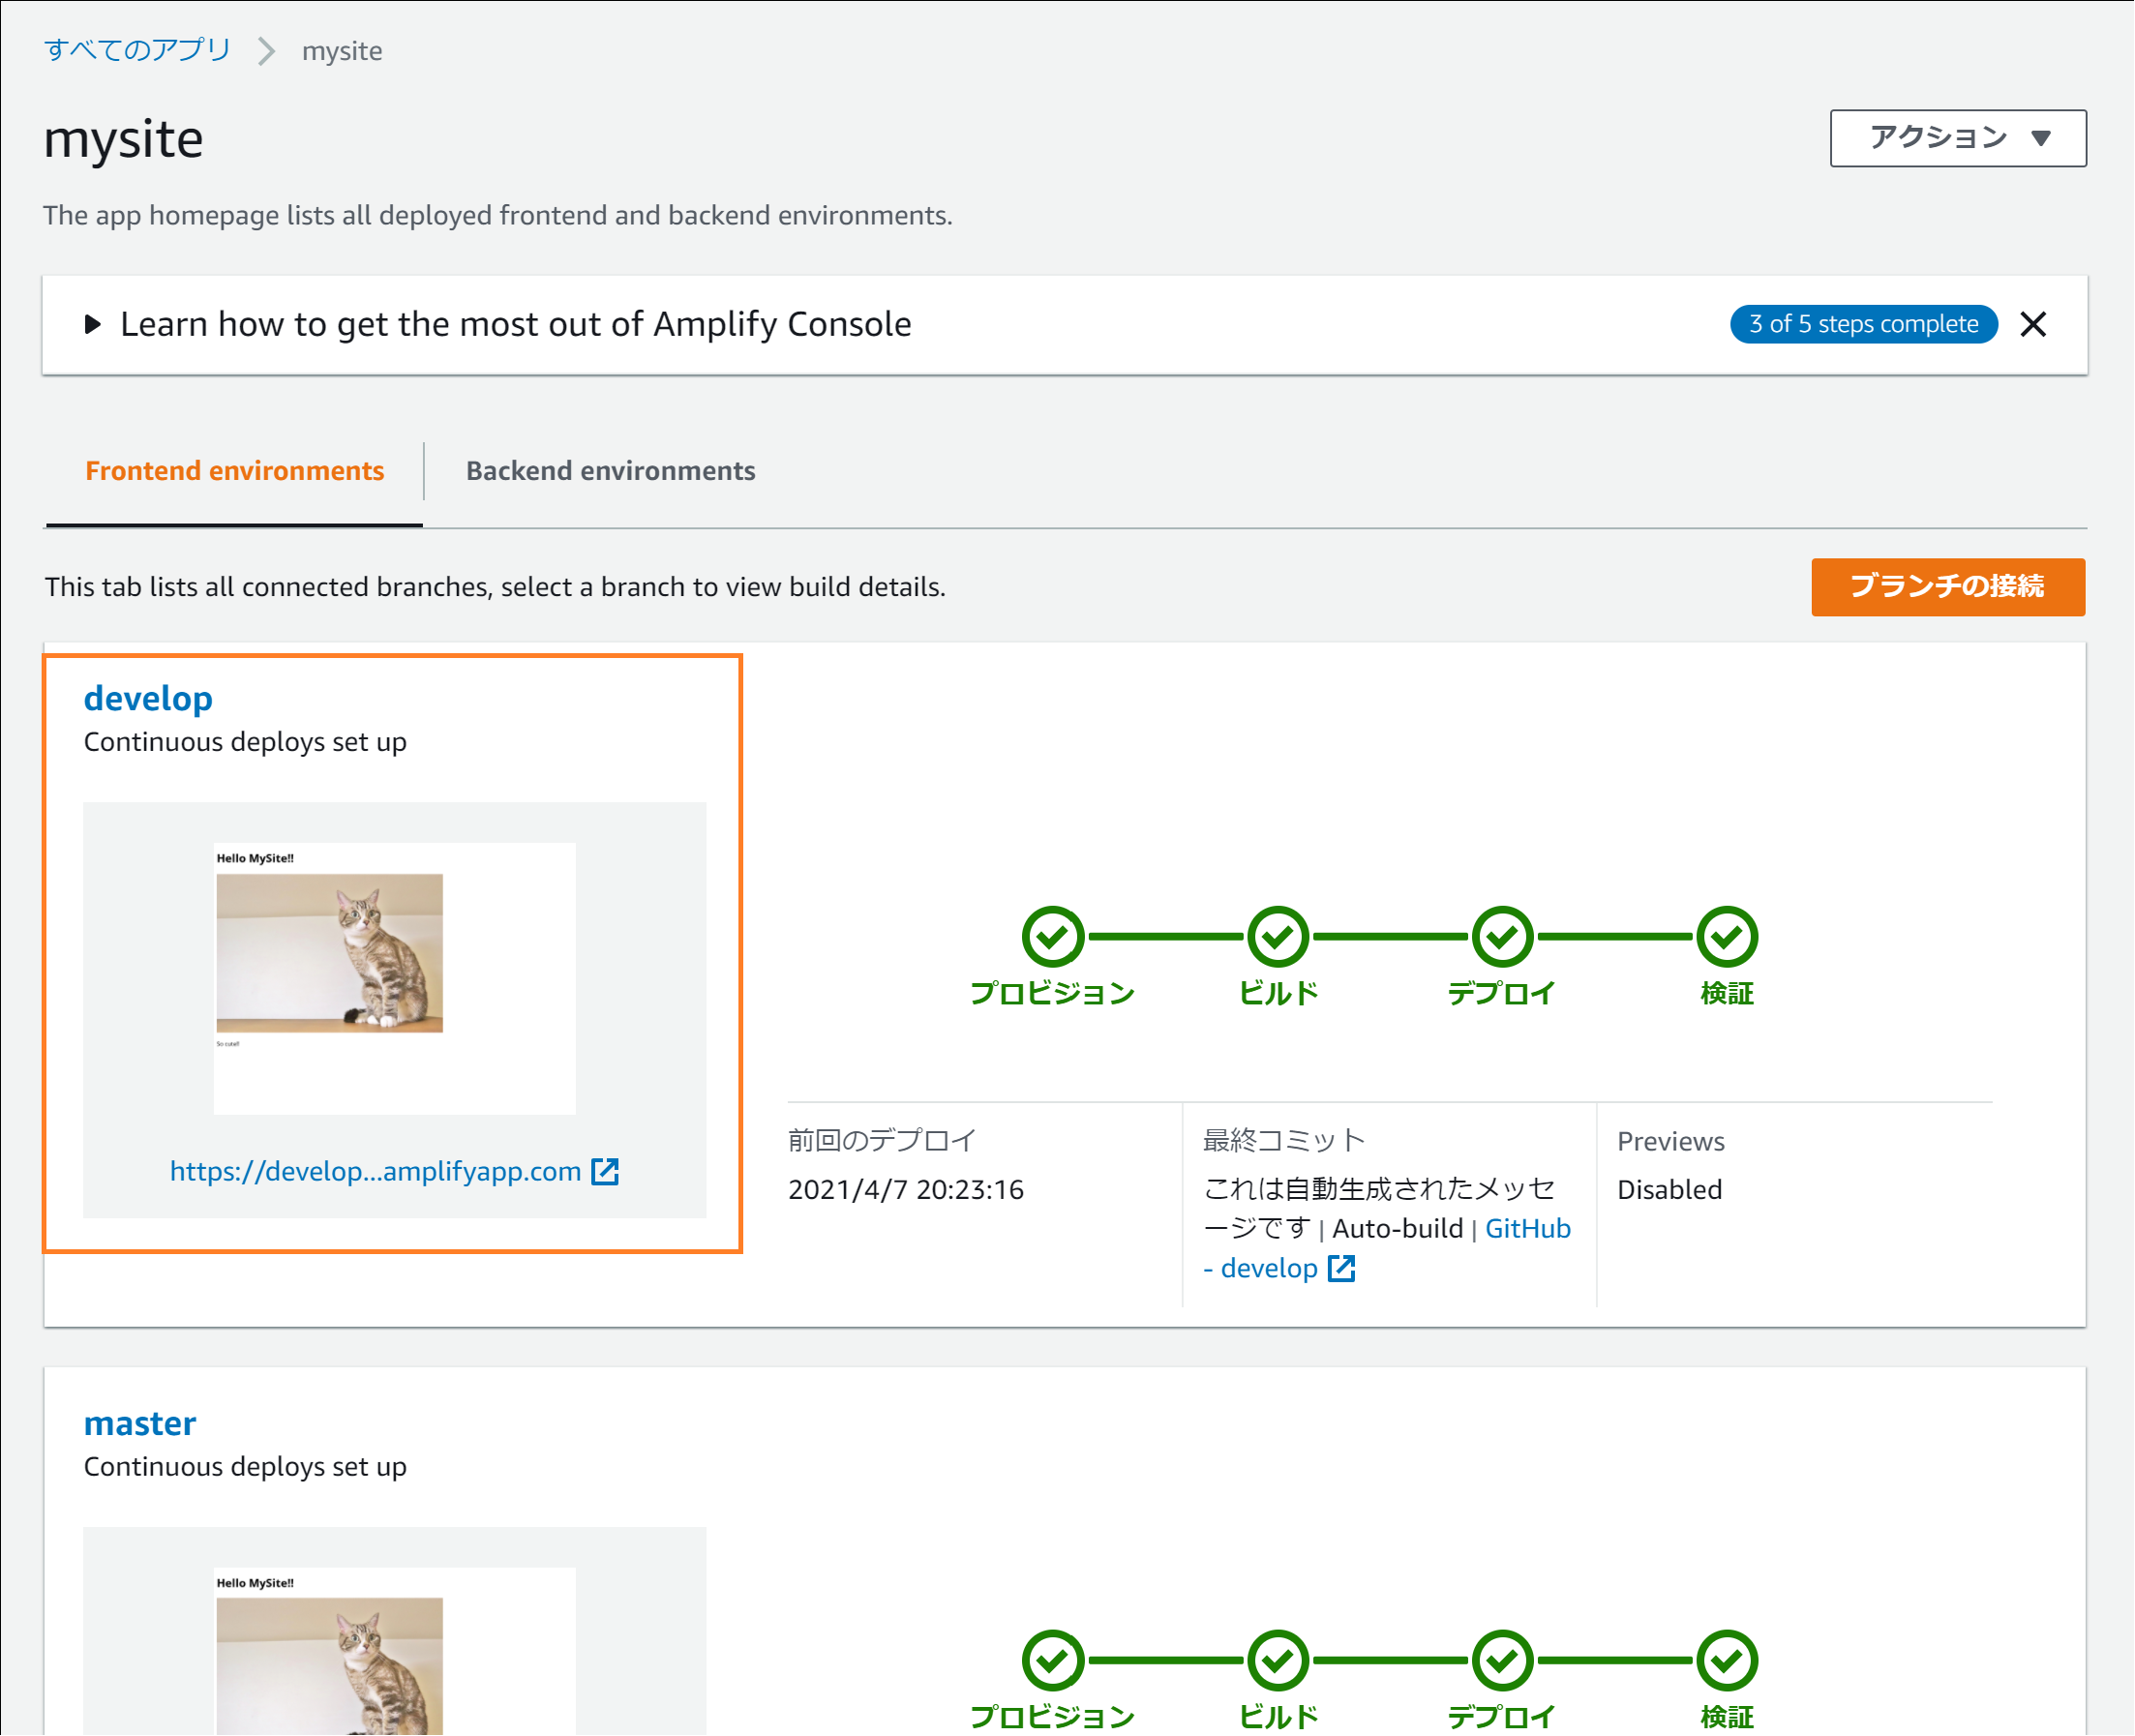Open the develop site preview thumbnail
Image resolution: width=2135 pixels, height=1736 pixels.
pos(394,977)
